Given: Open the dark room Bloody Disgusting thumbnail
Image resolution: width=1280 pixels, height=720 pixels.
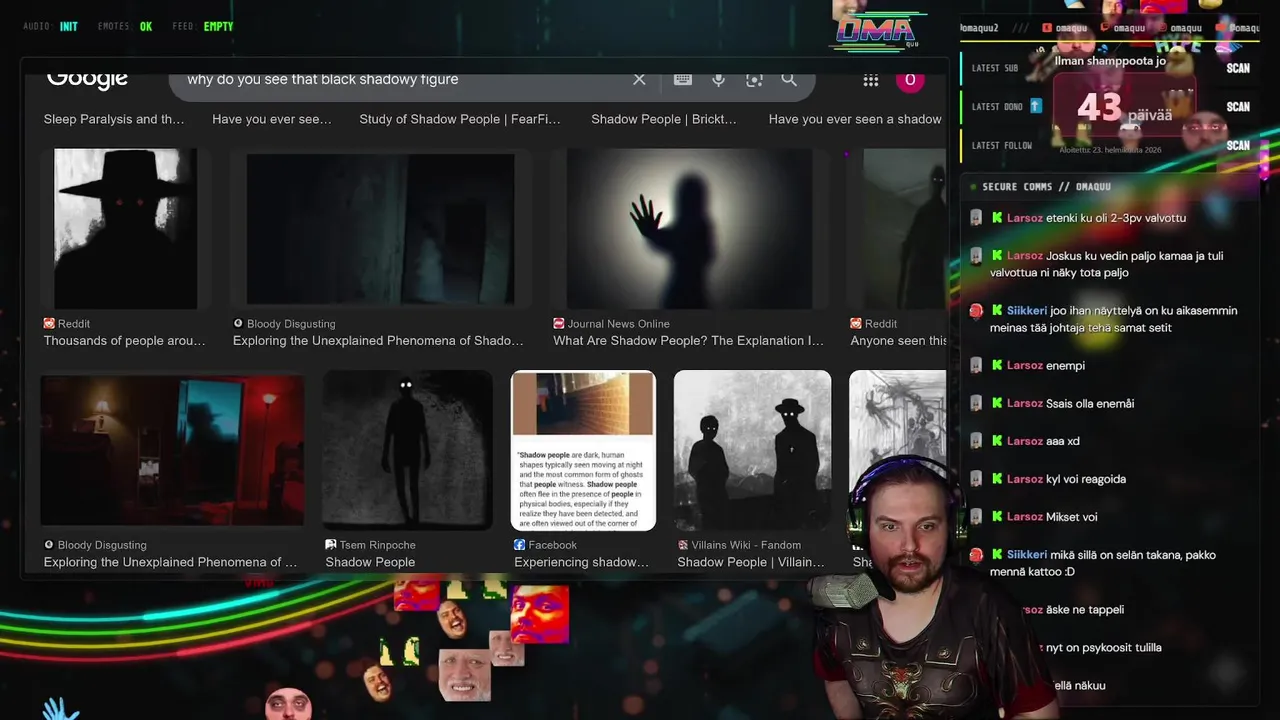Looking at the screenshot, I should pyautogui.click(x=380, y=228).
